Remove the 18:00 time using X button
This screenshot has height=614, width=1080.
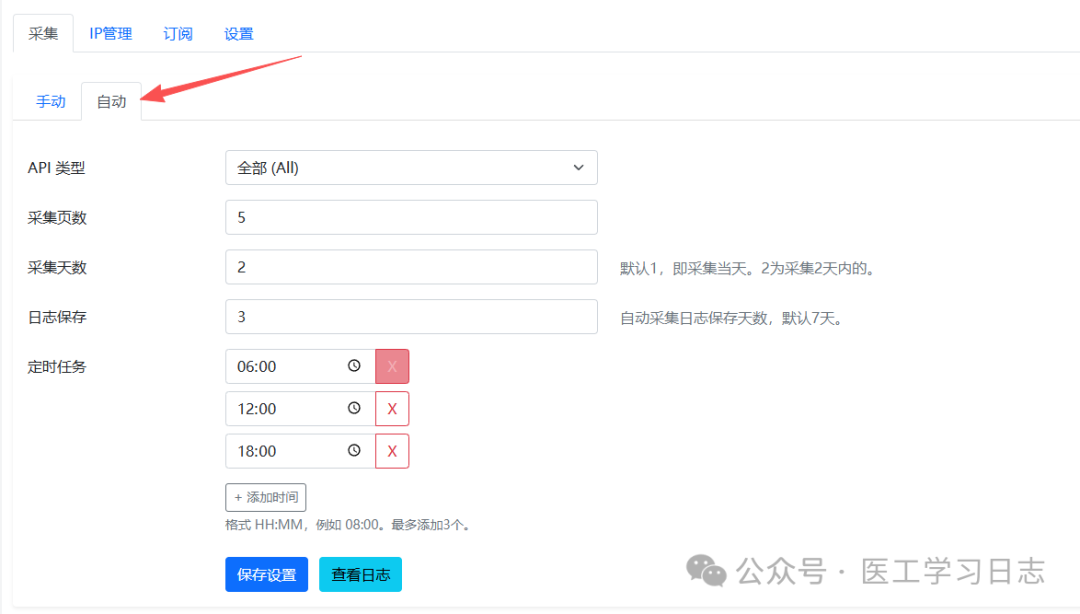tap(391, 451)
